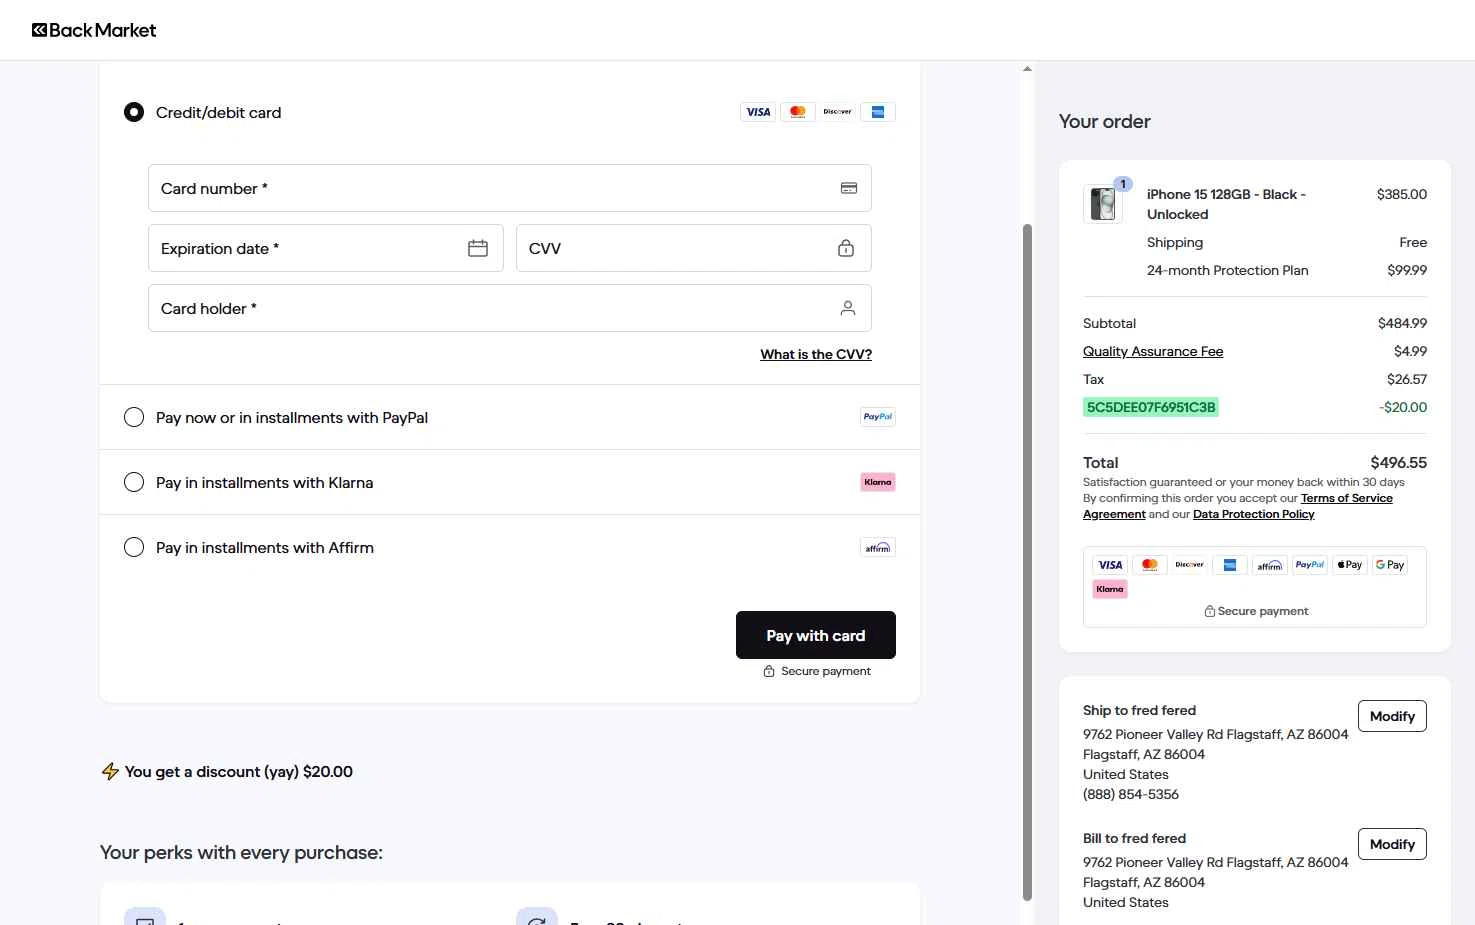Click the discount amount -$20.00

pyautogui.click(x=1403, y=407)
